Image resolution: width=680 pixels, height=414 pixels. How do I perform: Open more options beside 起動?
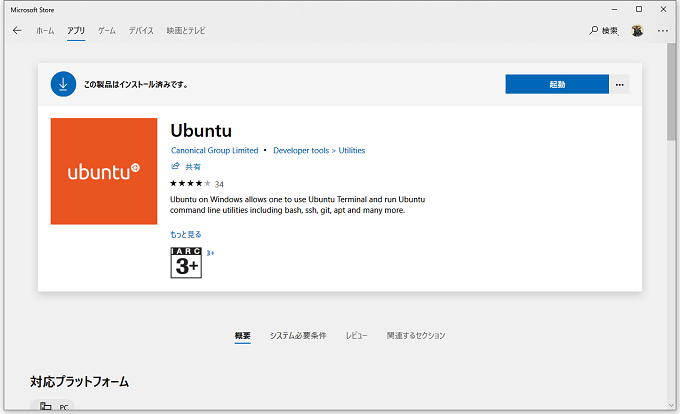point(620,84)
